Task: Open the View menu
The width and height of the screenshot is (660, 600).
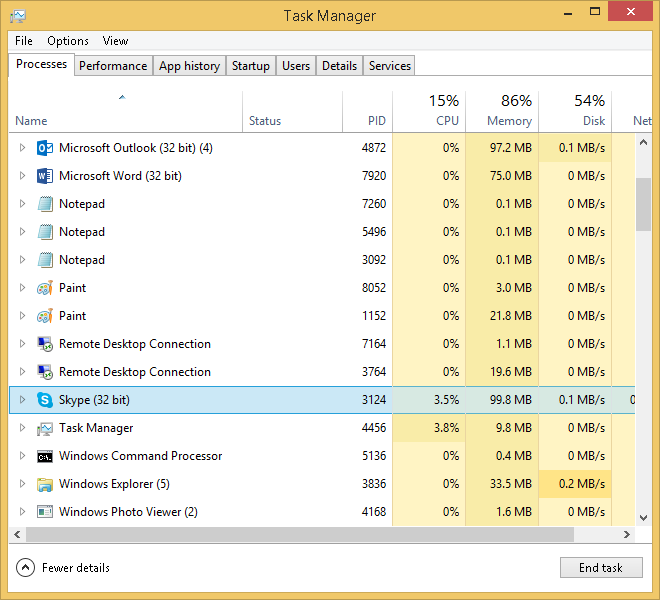Action: point(115,41)
